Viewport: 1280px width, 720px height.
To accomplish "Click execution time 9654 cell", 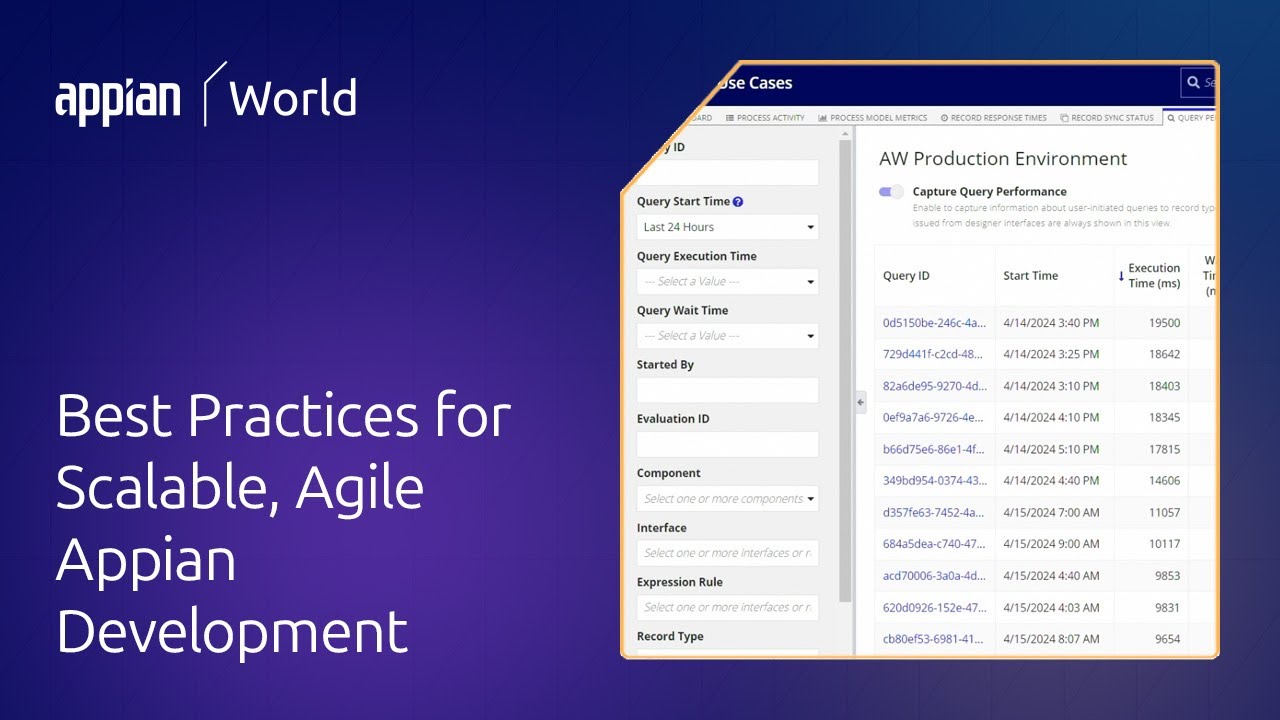I will pos(1167,639).
